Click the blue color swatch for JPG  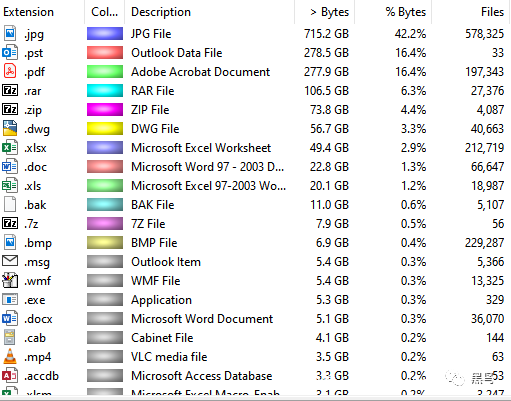pos(105,34)
